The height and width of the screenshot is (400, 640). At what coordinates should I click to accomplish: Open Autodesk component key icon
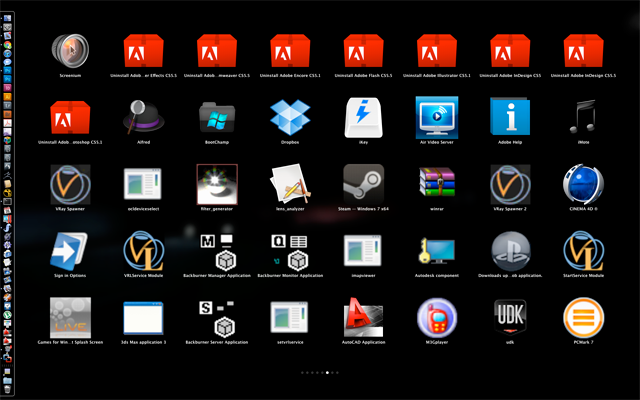coord(437,251)
